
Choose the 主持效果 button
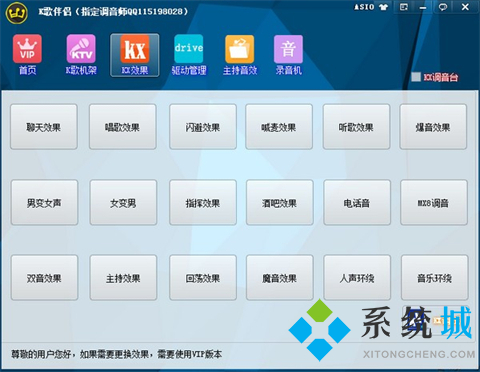123,278
